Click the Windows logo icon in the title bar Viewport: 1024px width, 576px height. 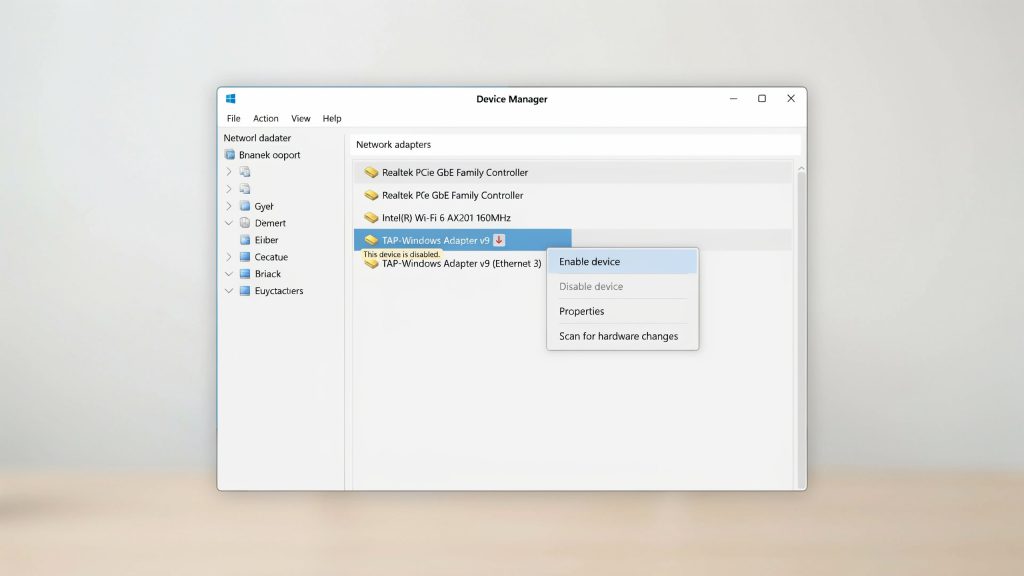click(231, 99)
